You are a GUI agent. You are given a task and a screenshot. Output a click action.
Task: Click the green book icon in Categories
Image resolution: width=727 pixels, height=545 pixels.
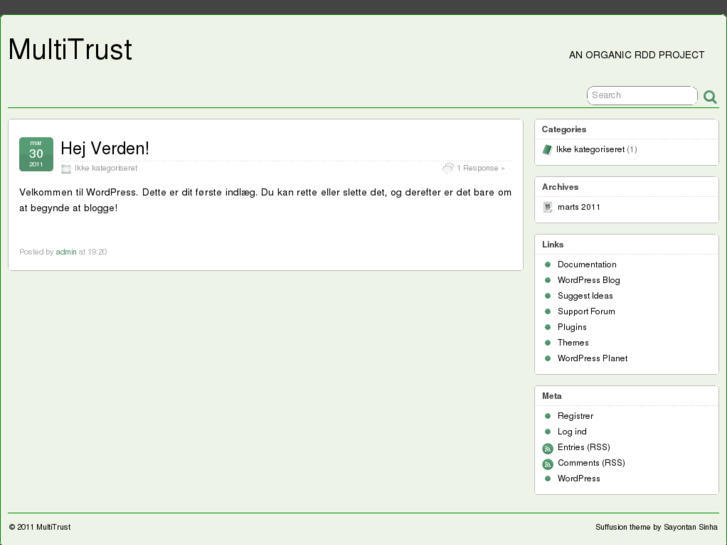coord(547,149)
